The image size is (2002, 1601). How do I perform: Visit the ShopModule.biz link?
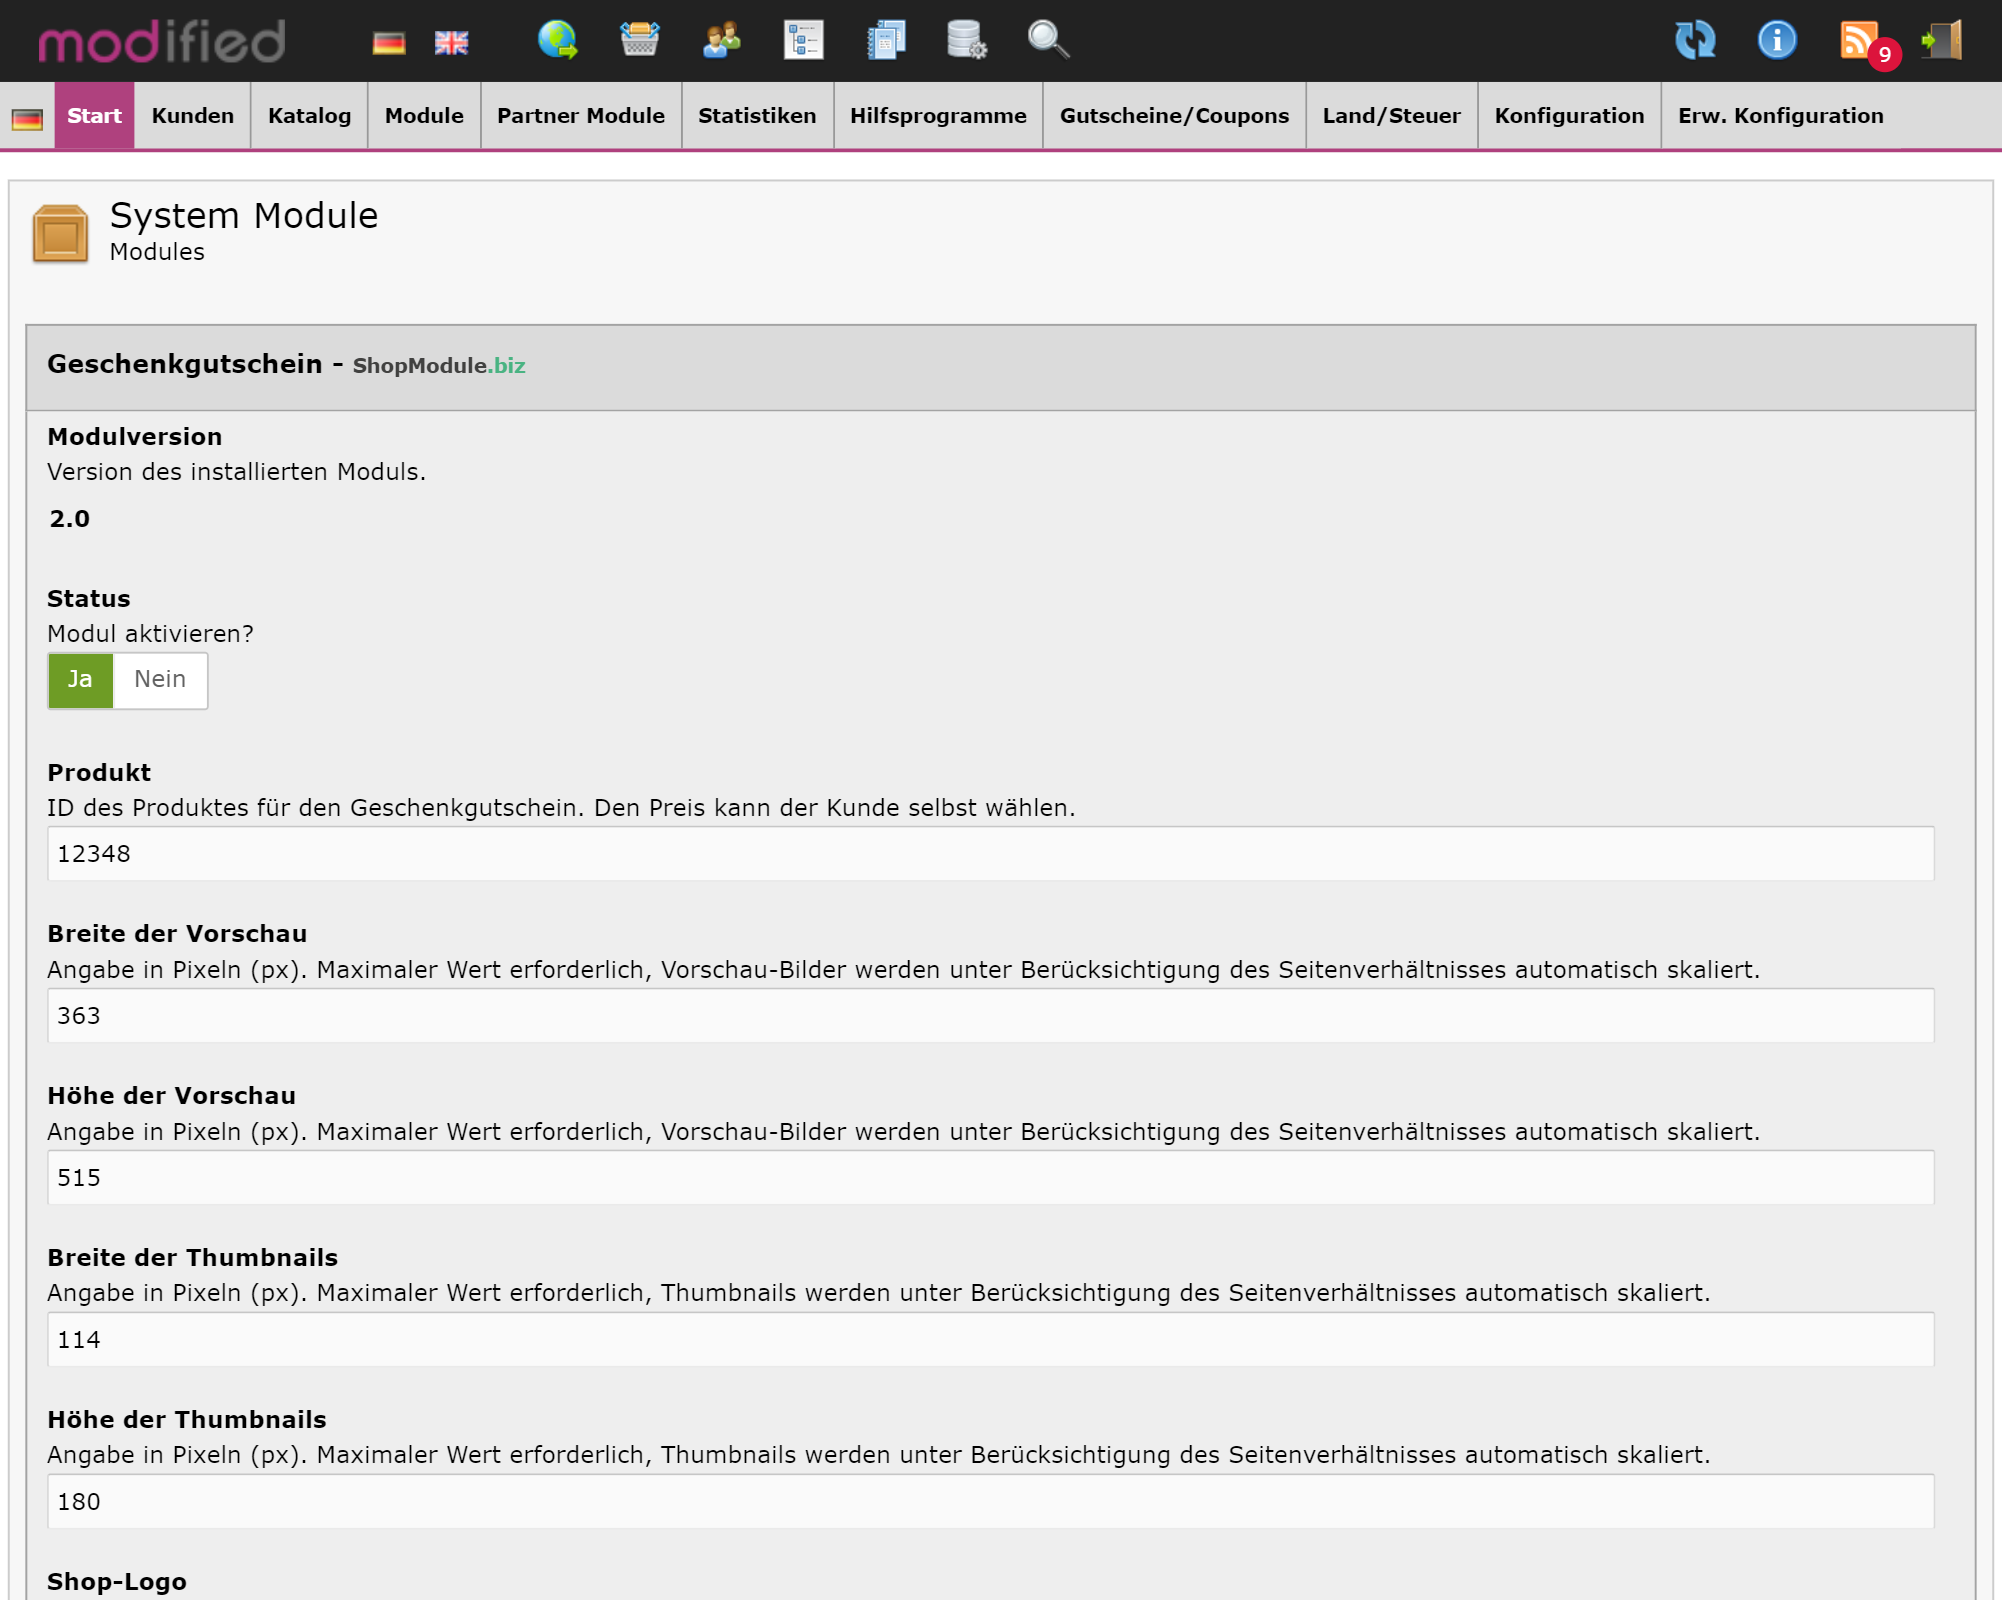pos(438,366)
